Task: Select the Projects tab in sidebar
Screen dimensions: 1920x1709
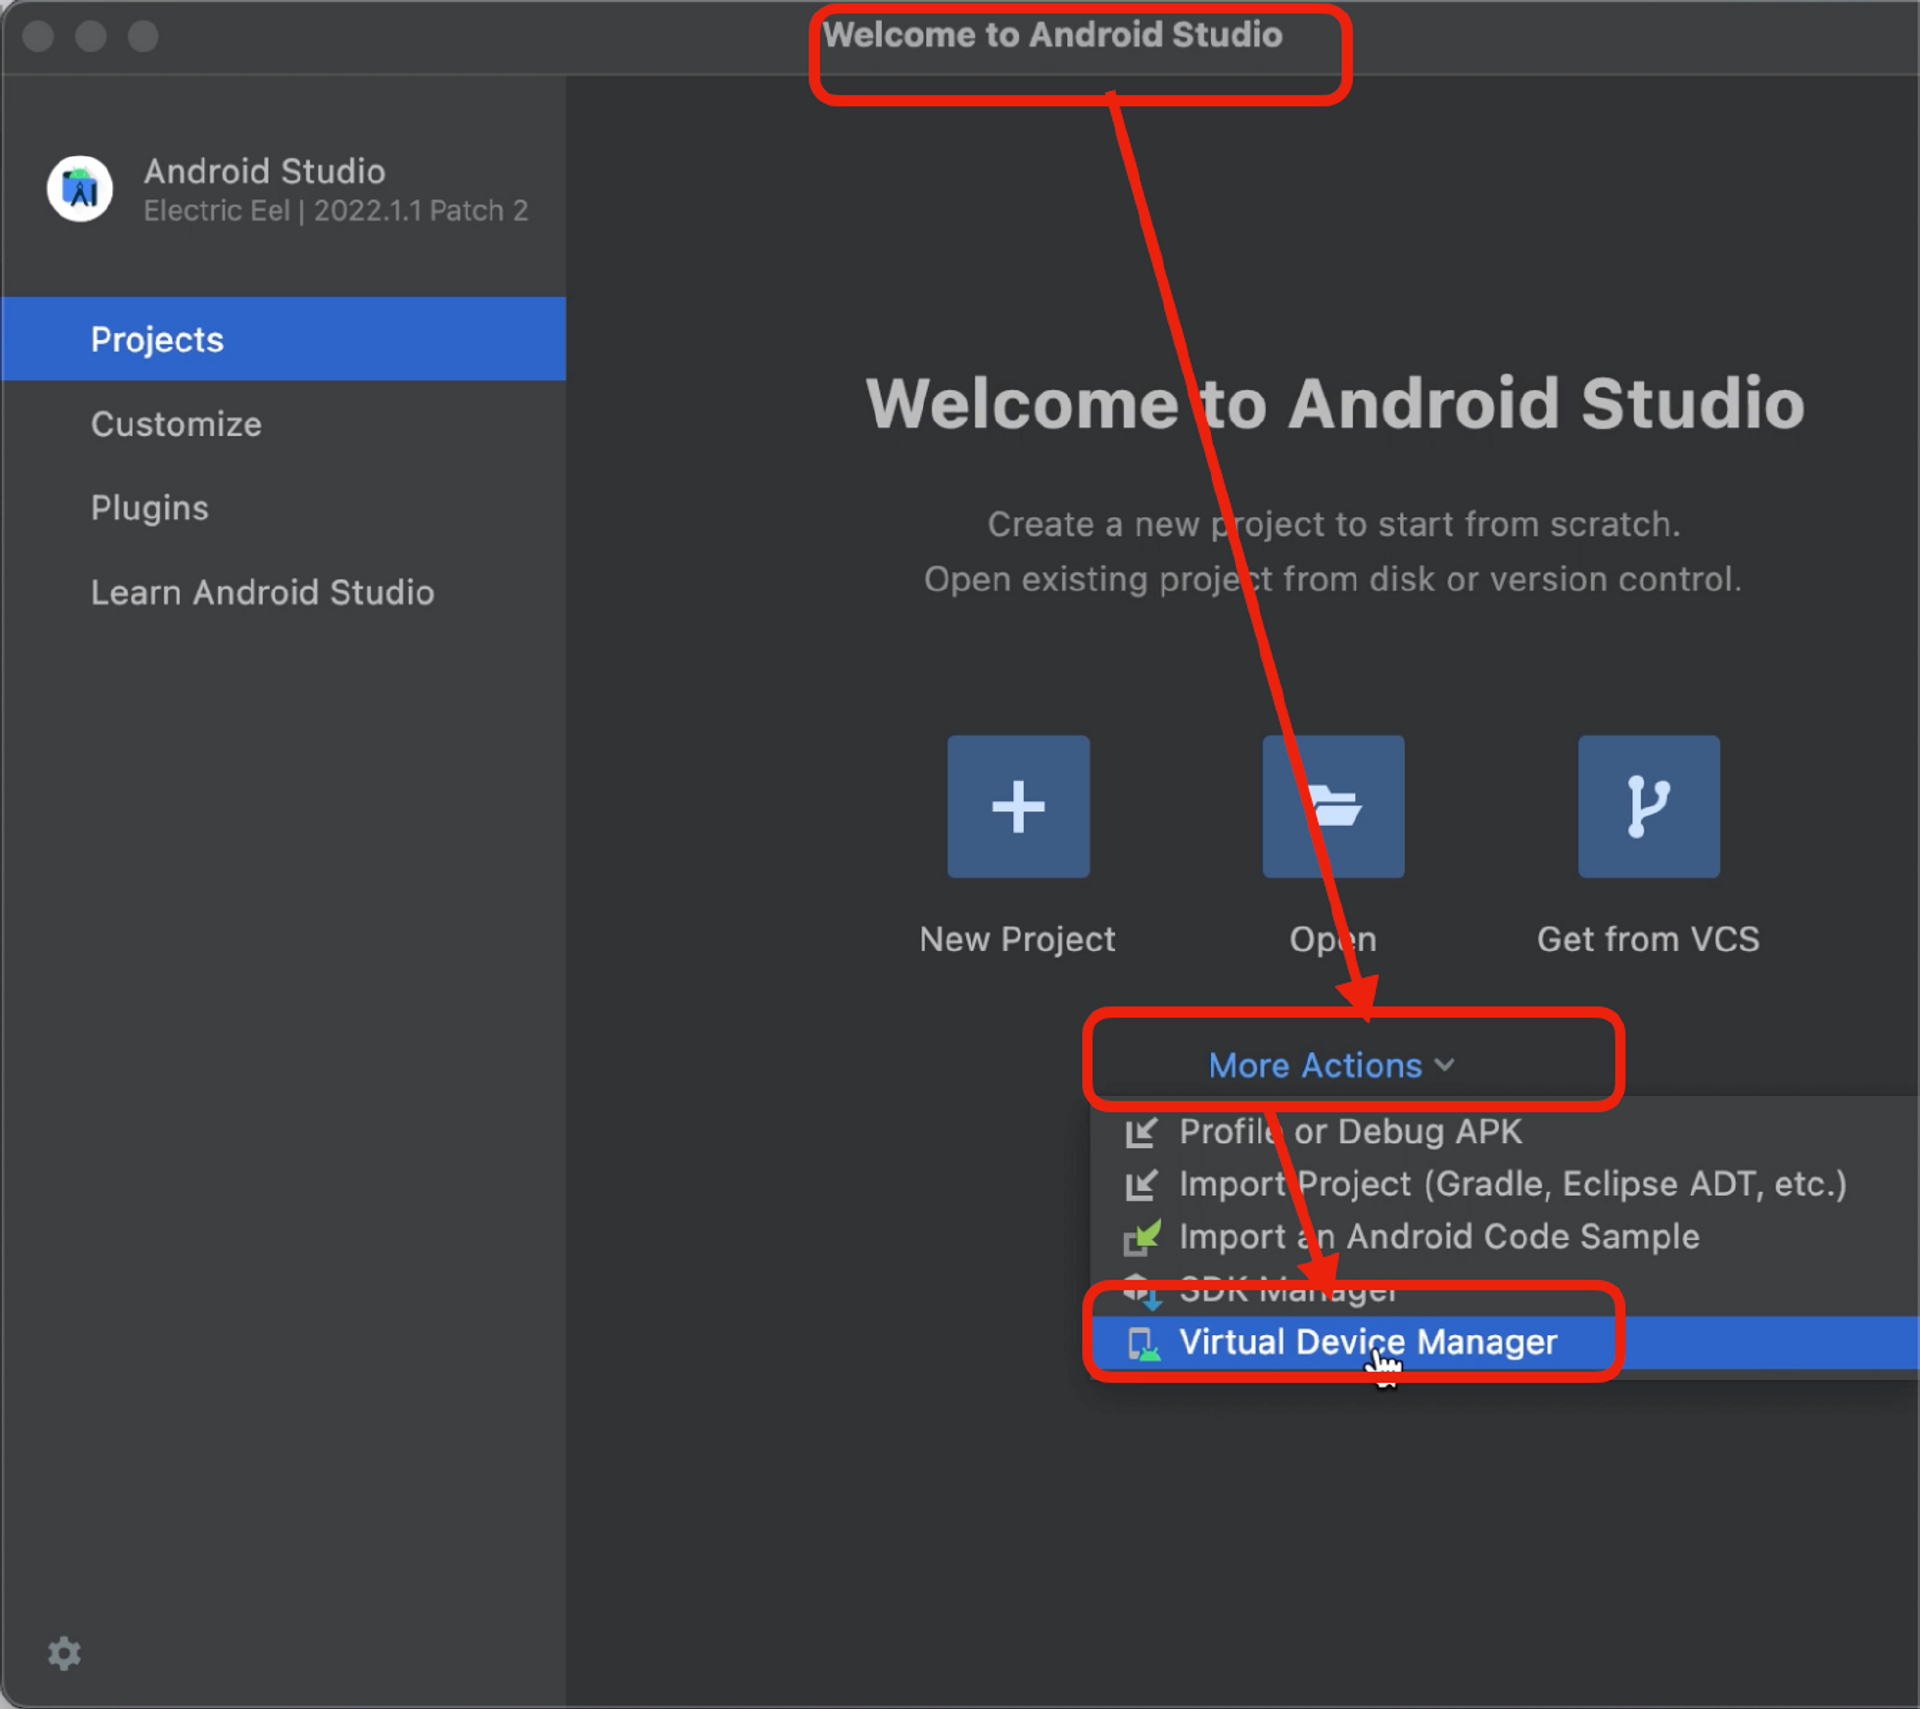Action: pos(284,339)
